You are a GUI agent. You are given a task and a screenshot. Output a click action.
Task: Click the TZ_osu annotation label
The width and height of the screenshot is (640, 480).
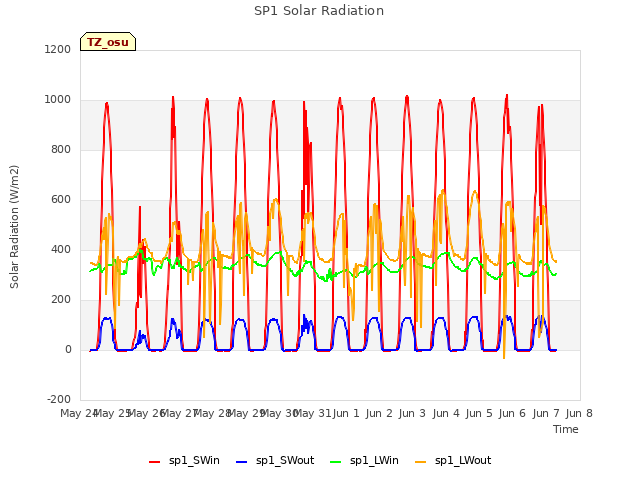(x=108, y=42)
